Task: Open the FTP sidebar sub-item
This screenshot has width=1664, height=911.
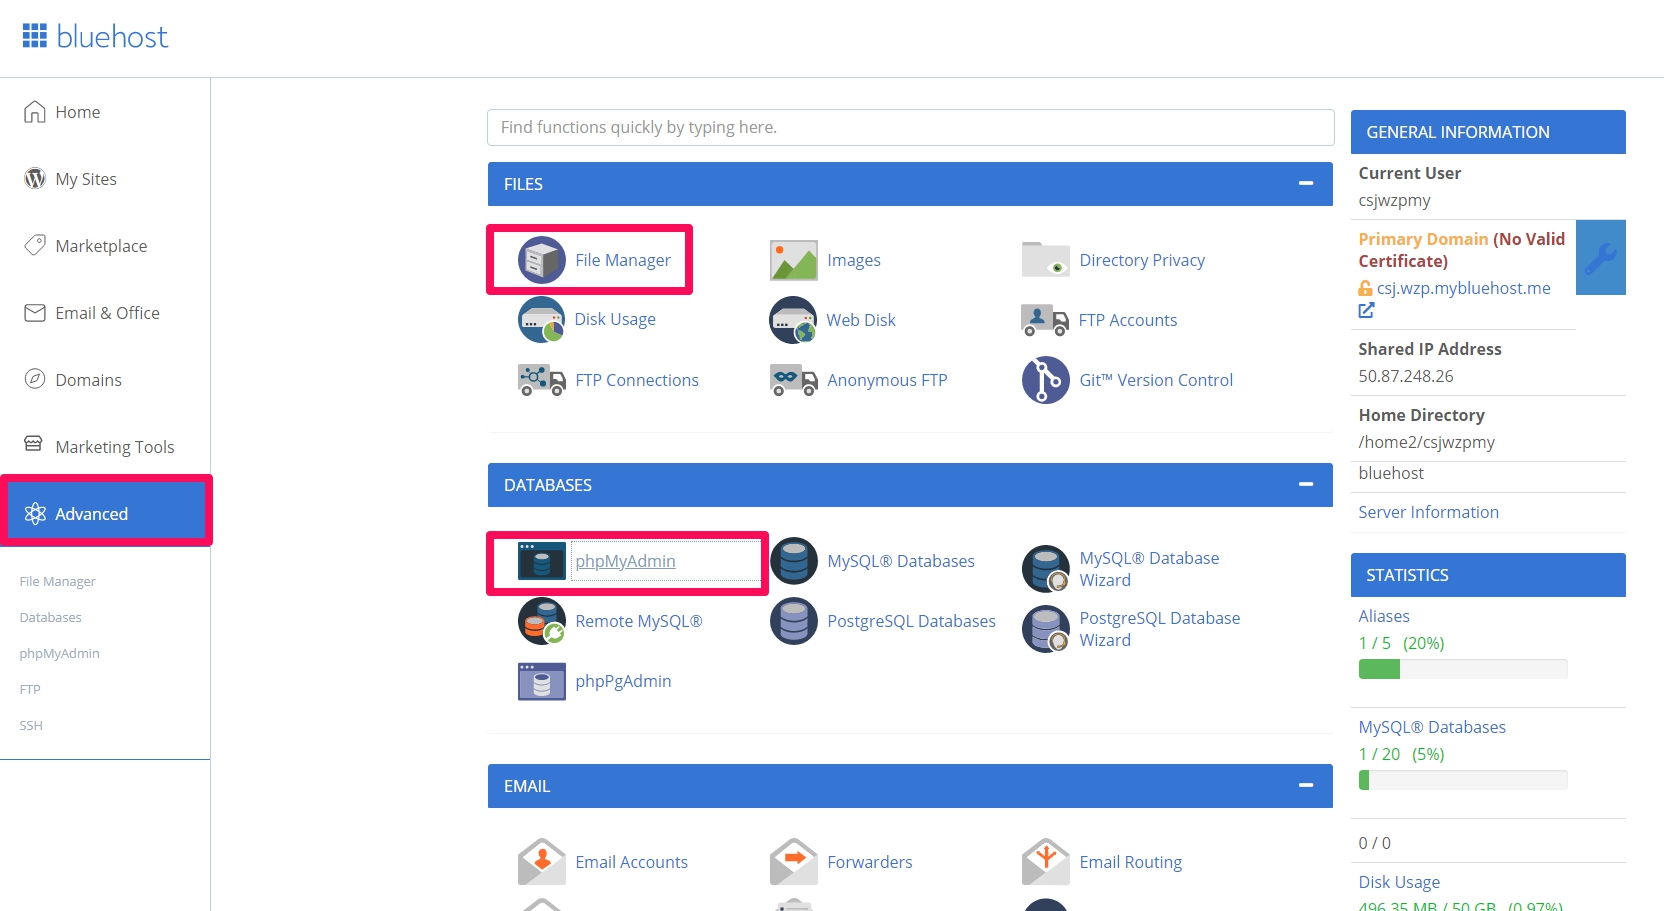Action: [30, 690]
